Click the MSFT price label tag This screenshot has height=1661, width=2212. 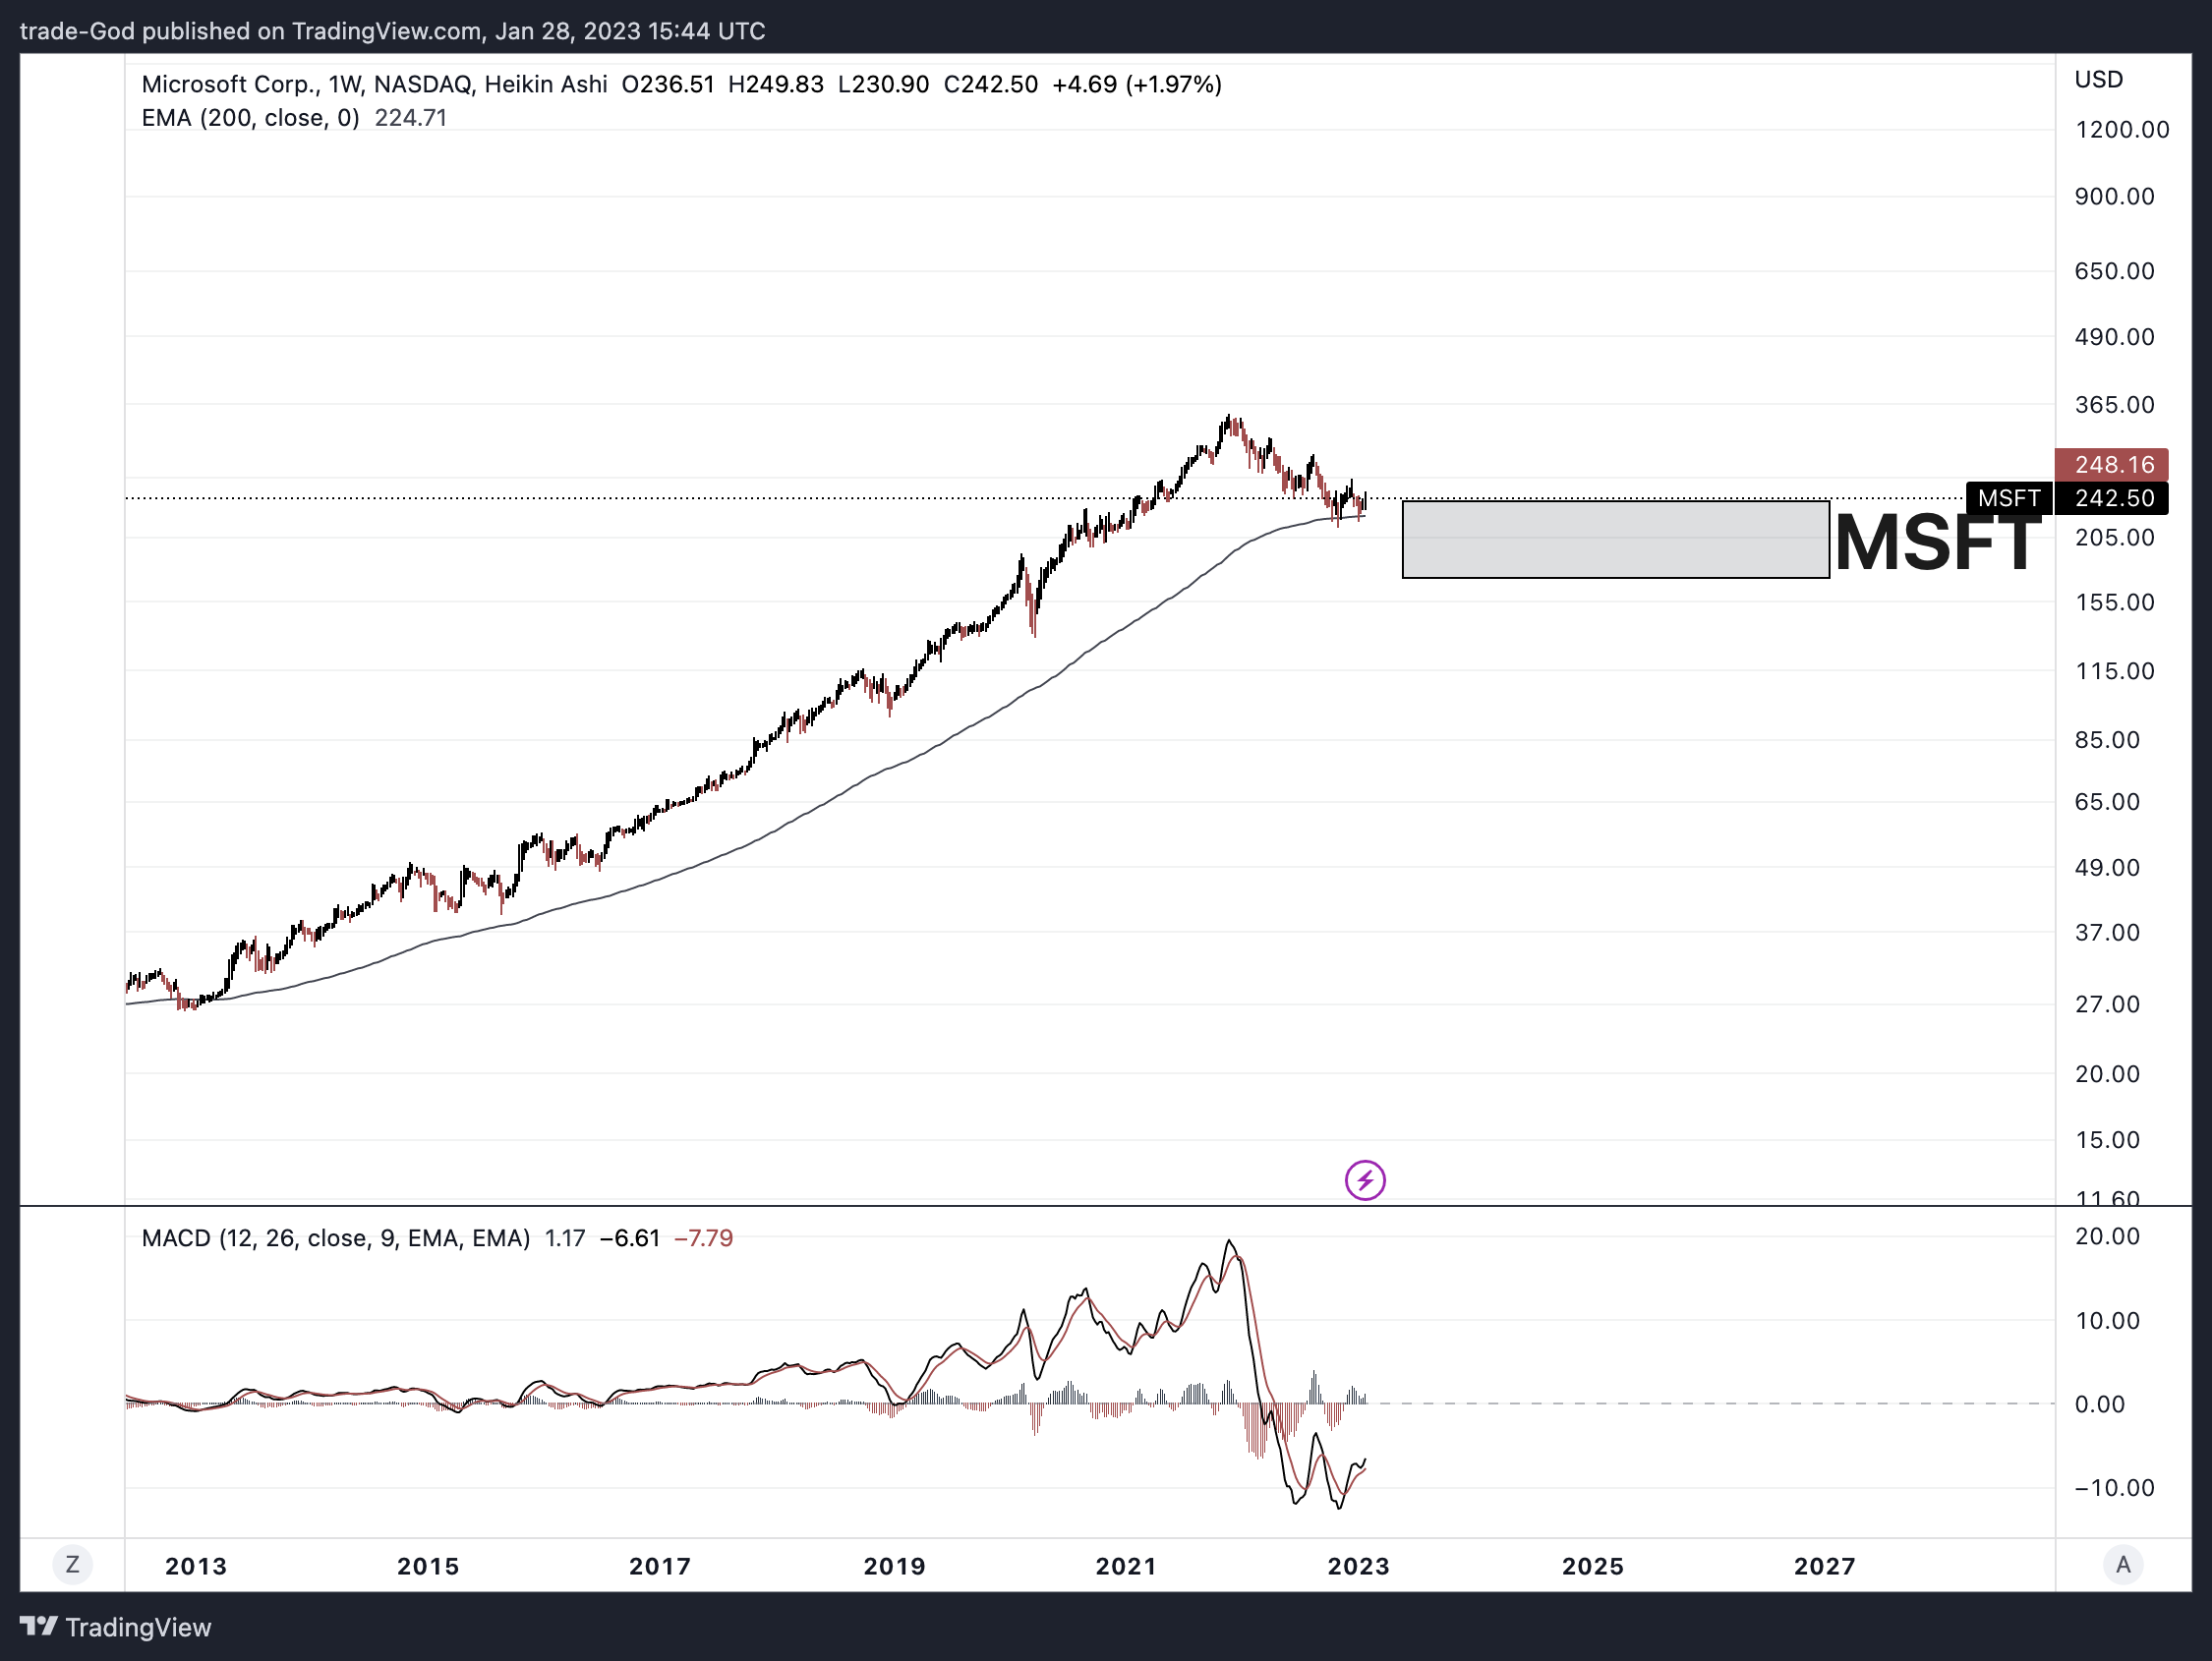click(2009, 498)
